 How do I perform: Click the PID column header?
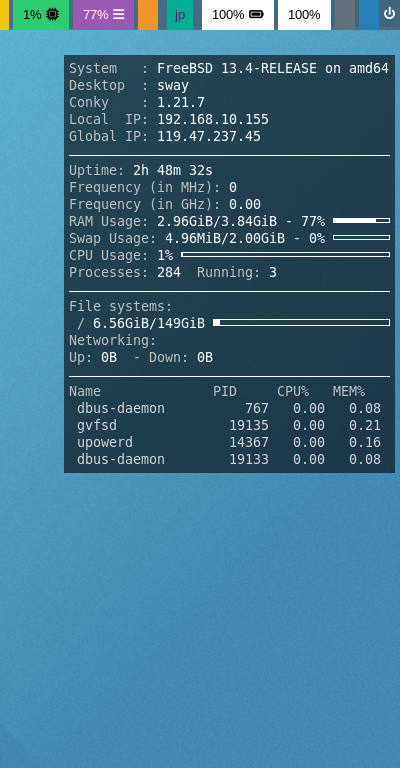(x=225, y=391)
